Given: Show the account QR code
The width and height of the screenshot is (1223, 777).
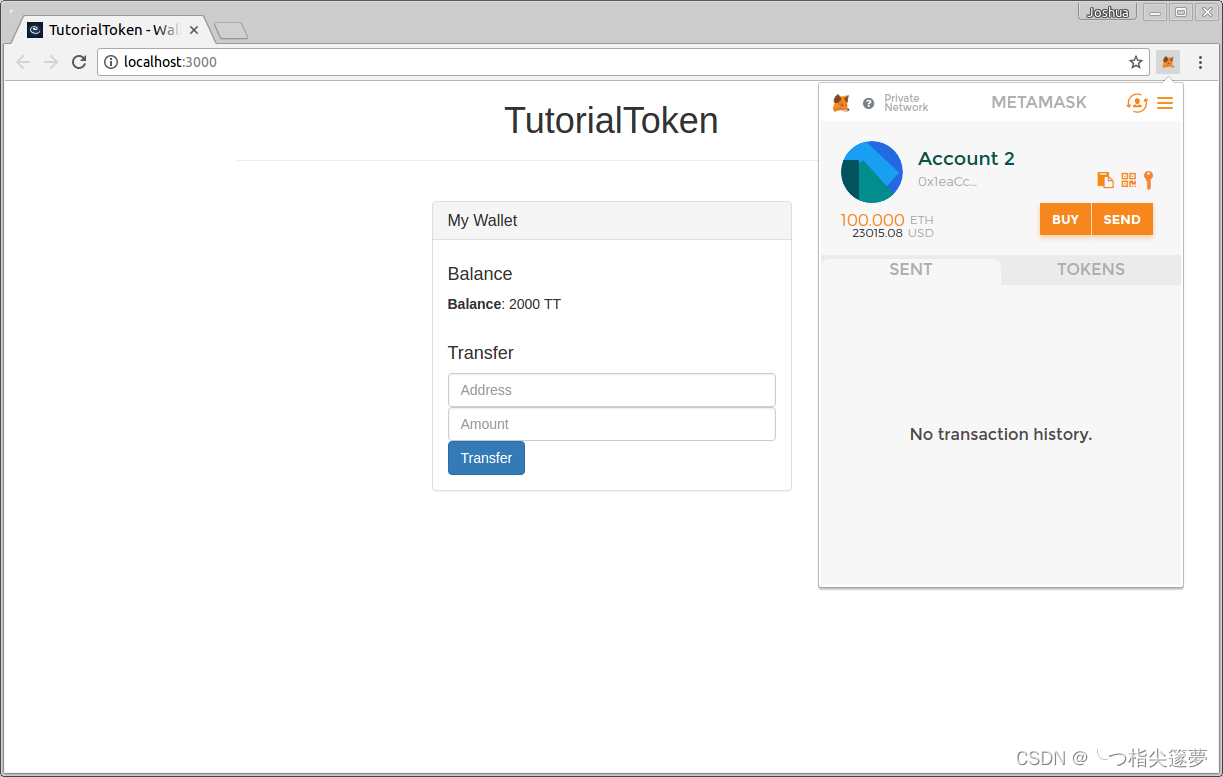Looking at the screenshot, I should click(1128, 180).
